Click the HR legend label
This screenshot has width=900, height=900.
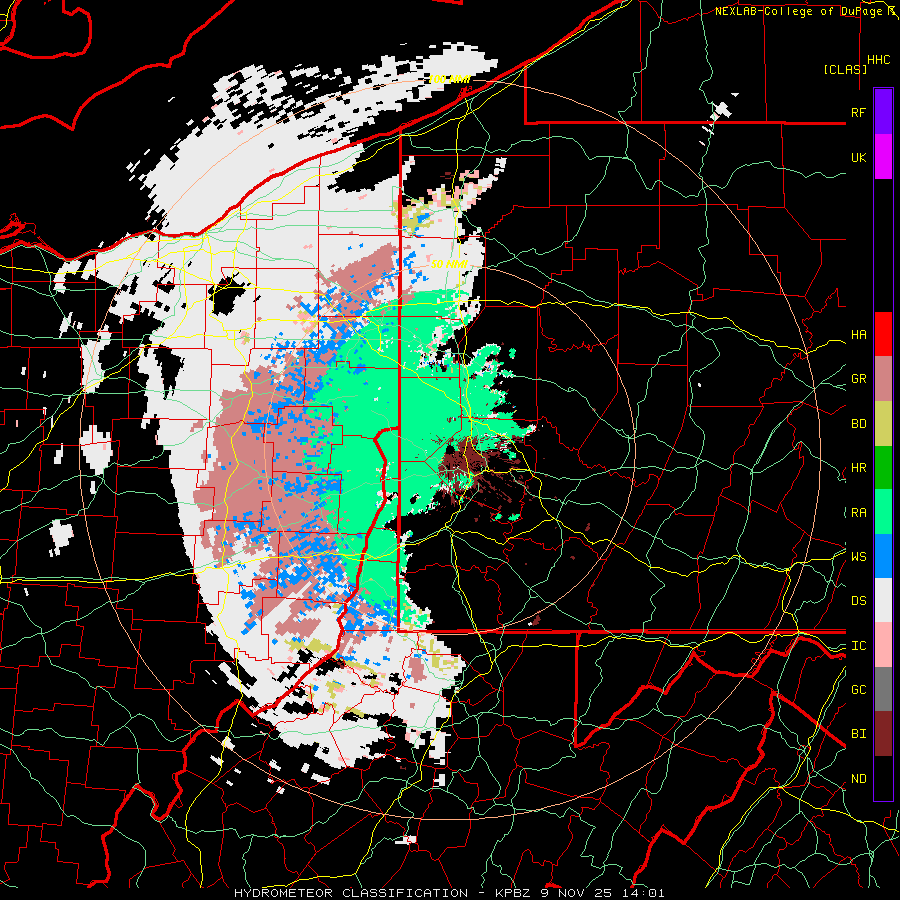[x=858, y=468]
